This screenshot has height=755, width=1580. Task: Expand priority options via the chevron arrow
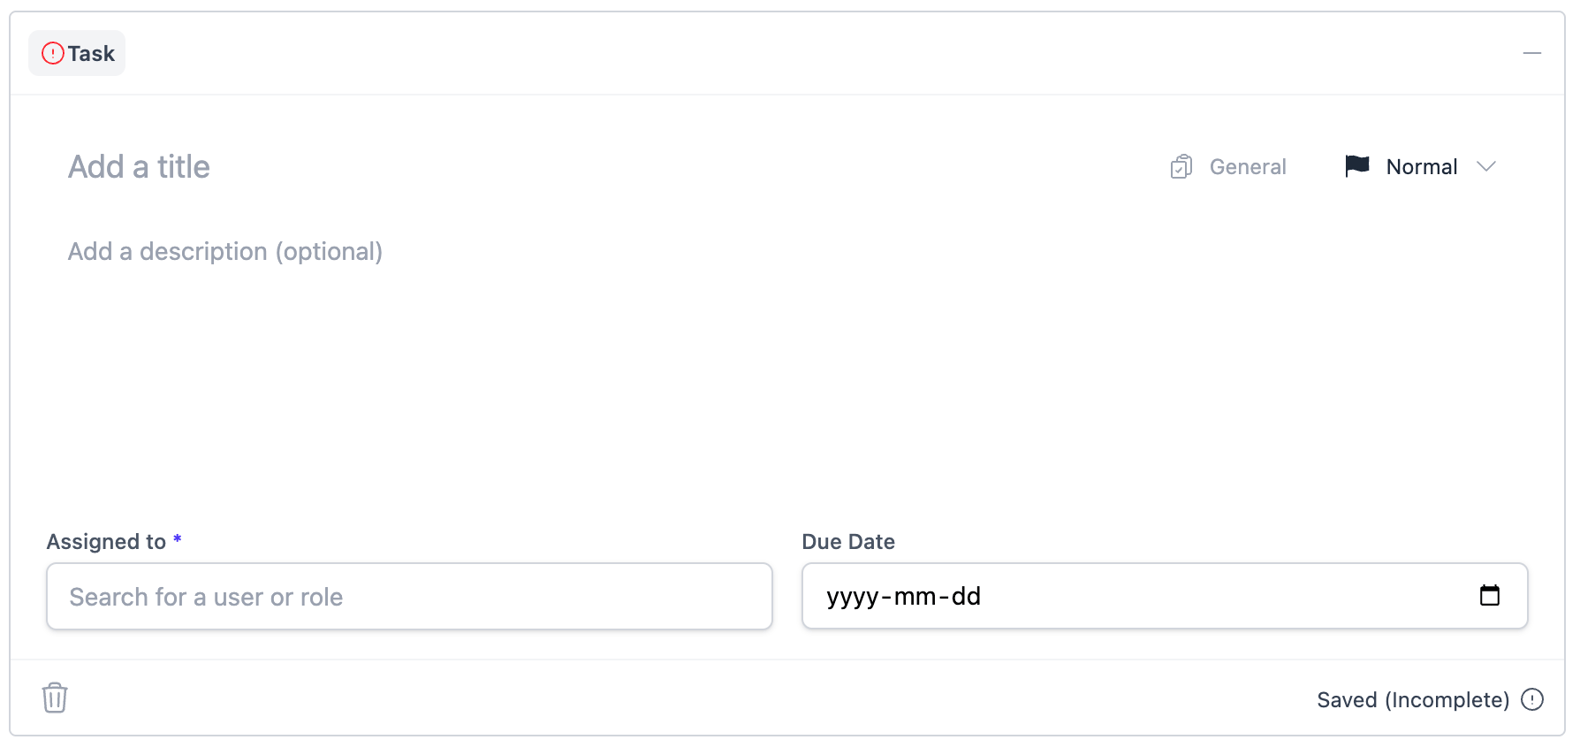pyautogui.click(x=1486, y=167)
